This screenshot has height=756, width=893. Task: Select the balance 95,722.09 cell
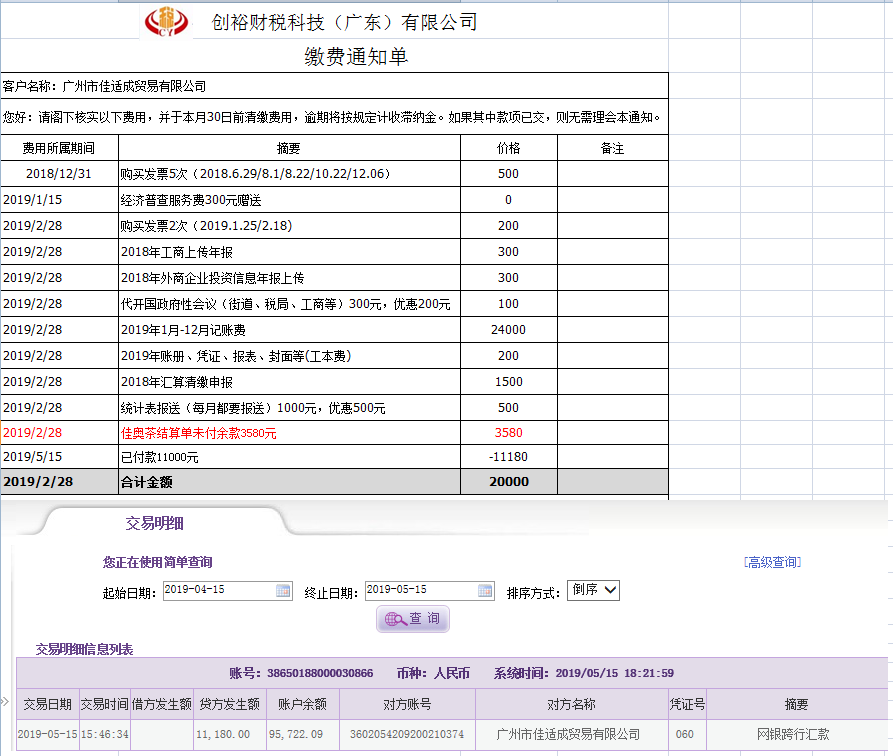(302, 734)
